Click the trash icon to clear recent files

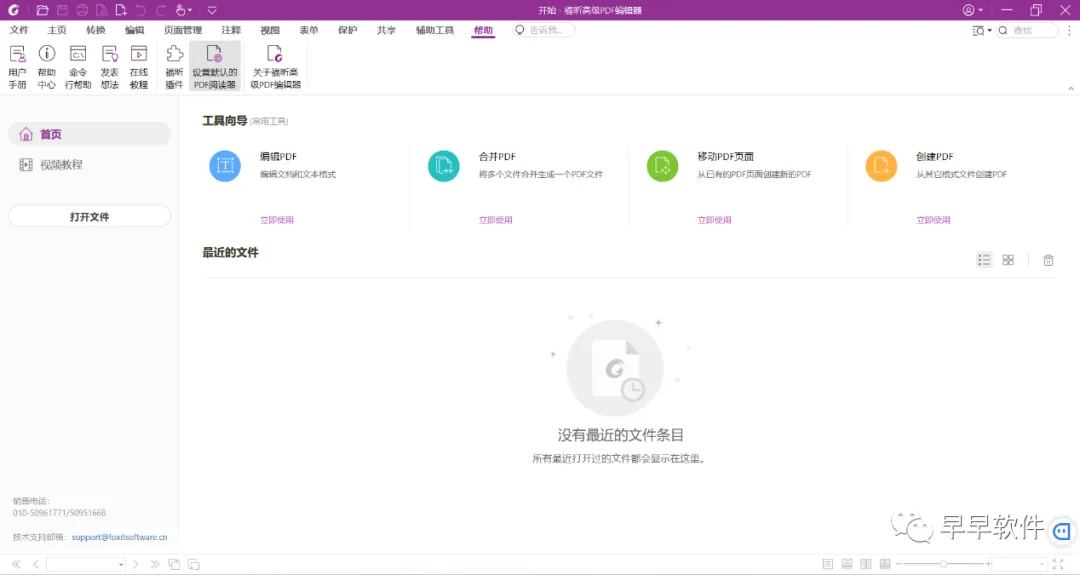pos(1048,260)
